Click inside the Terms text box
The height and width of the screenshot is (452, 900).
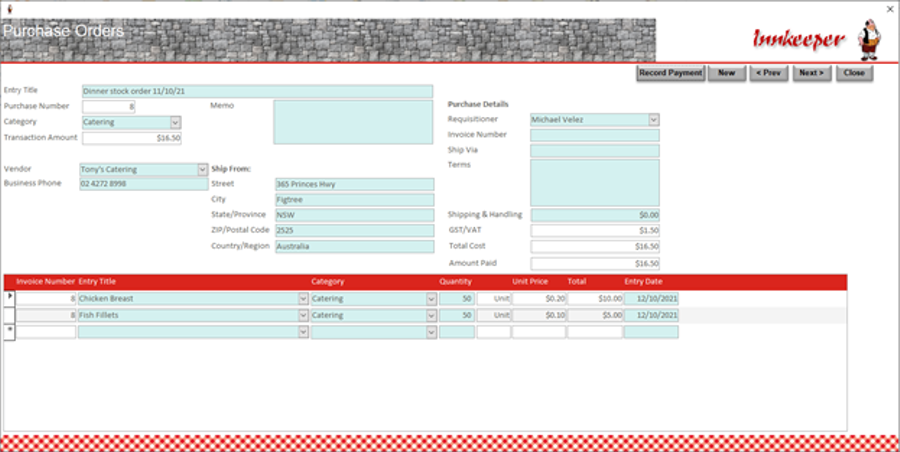[595, 183]
